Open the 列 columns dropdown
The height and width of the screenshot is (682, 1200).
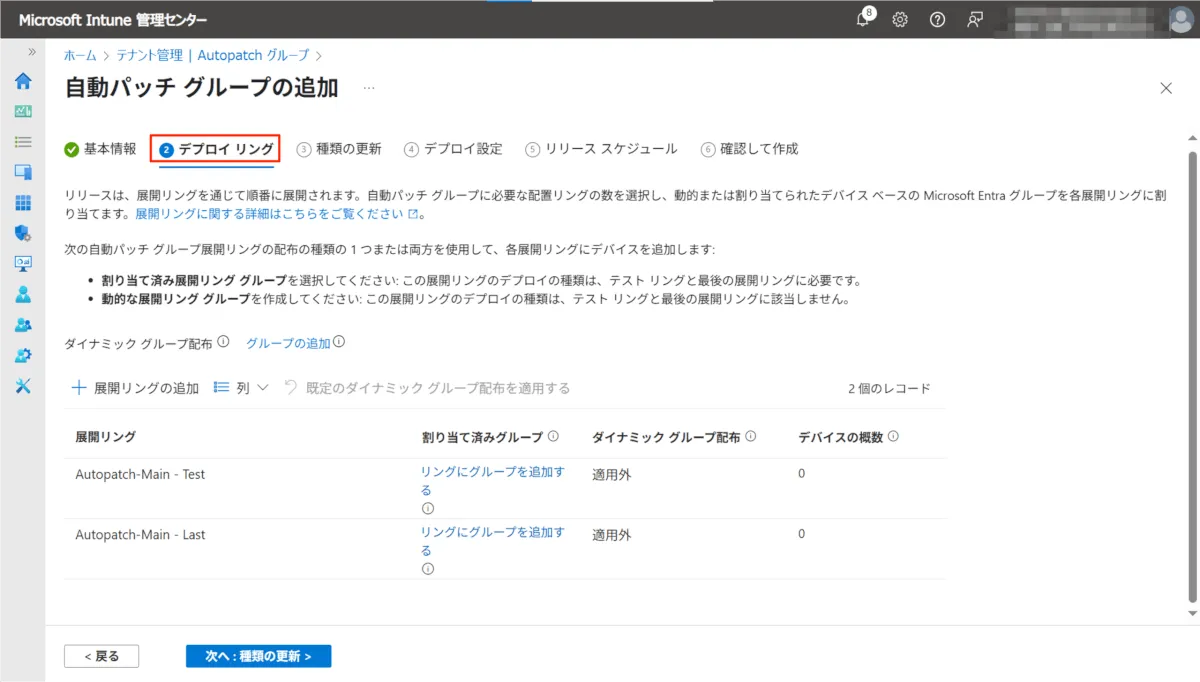(241, 388)
